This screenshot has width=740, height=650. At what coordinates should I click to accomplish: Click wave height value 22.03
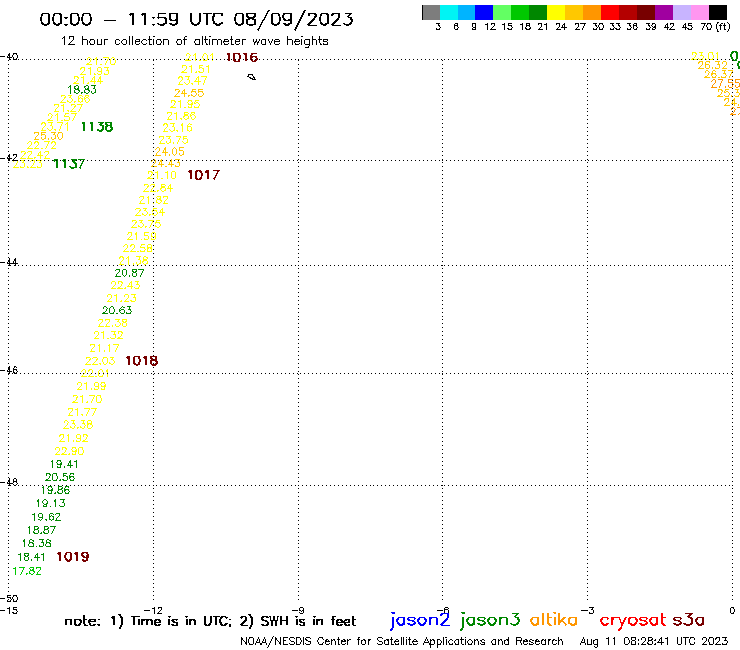click(100, 361)
